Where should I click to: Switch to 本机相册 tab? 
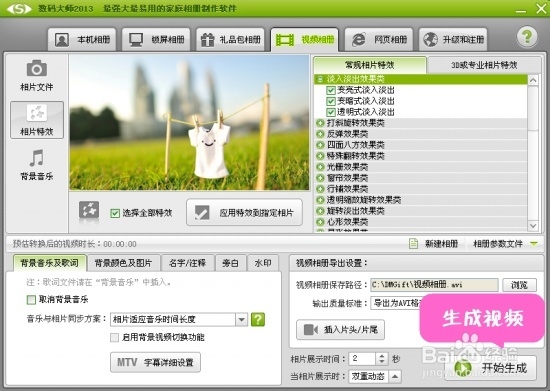coord(82,39)
